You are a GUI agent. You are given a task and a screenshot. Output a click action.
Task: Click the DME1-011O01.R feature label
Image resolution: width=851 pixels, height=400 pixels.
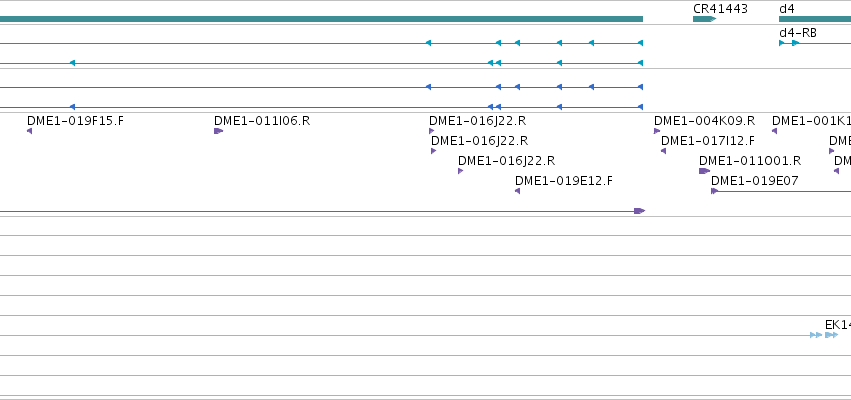[750, 161]
